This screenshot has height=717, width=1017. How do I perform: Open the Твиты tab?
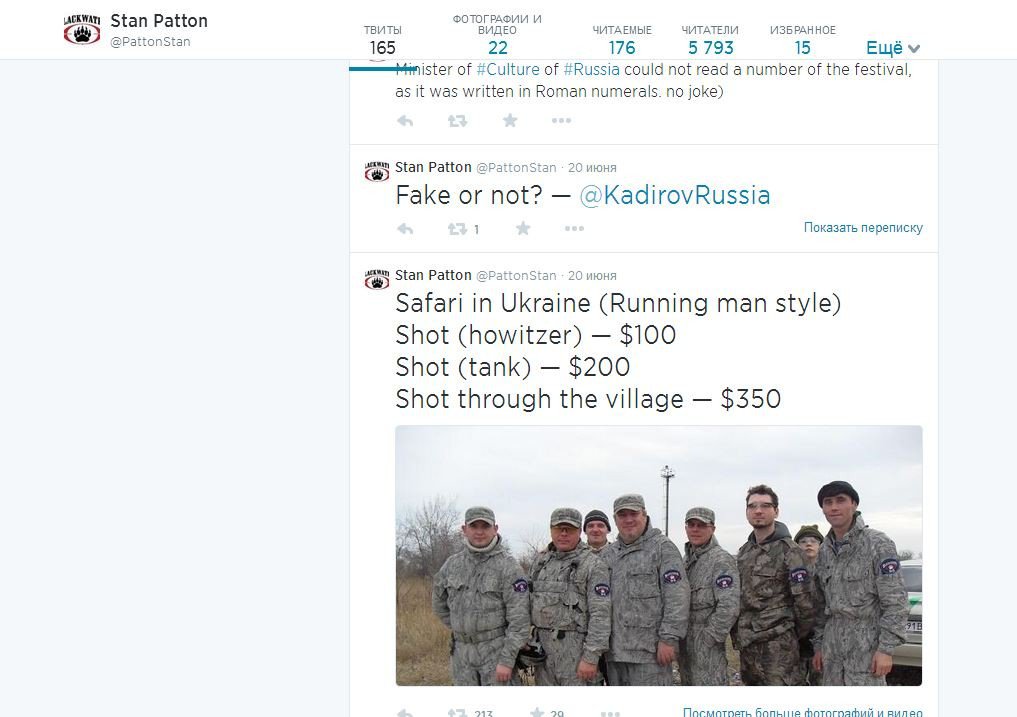click(x=382, y=40)
